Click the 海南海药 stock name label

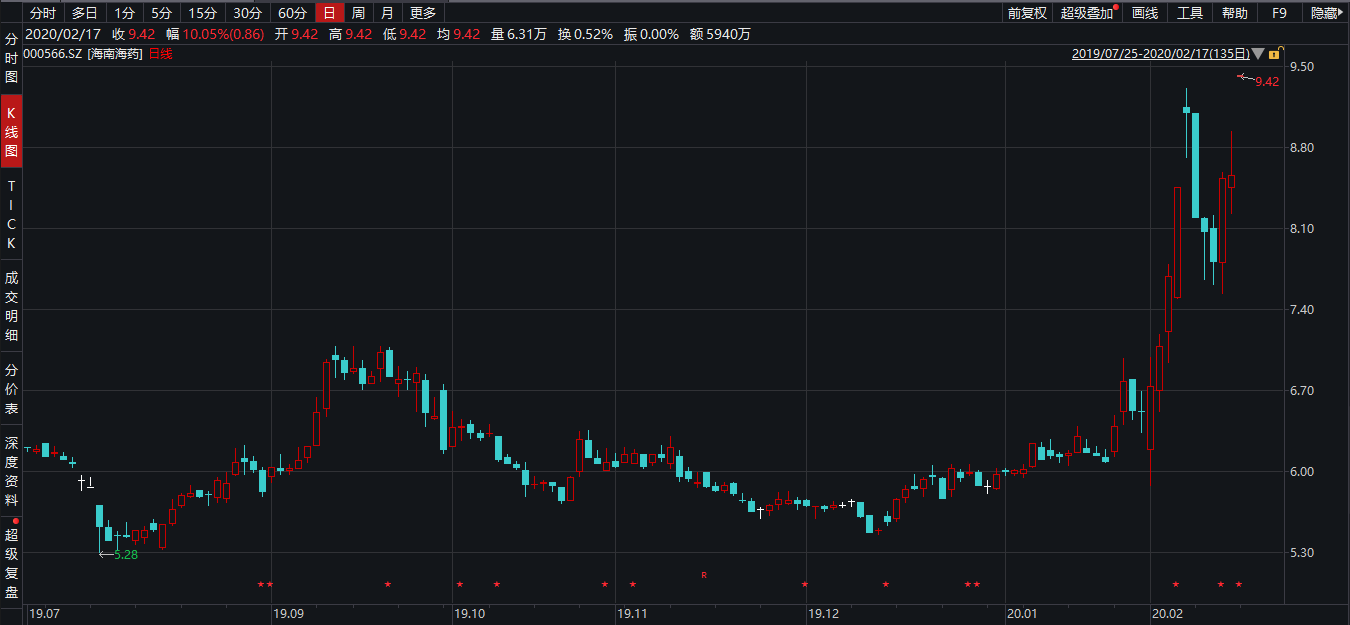[116, 54]
